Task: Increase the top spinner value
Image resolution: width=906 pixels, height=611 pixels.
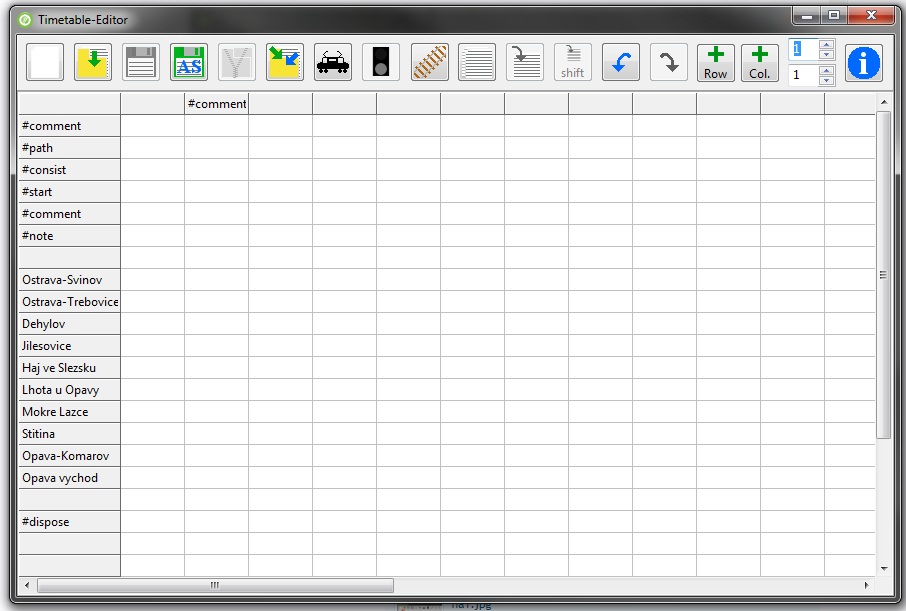Action: [x=826, y=44]
